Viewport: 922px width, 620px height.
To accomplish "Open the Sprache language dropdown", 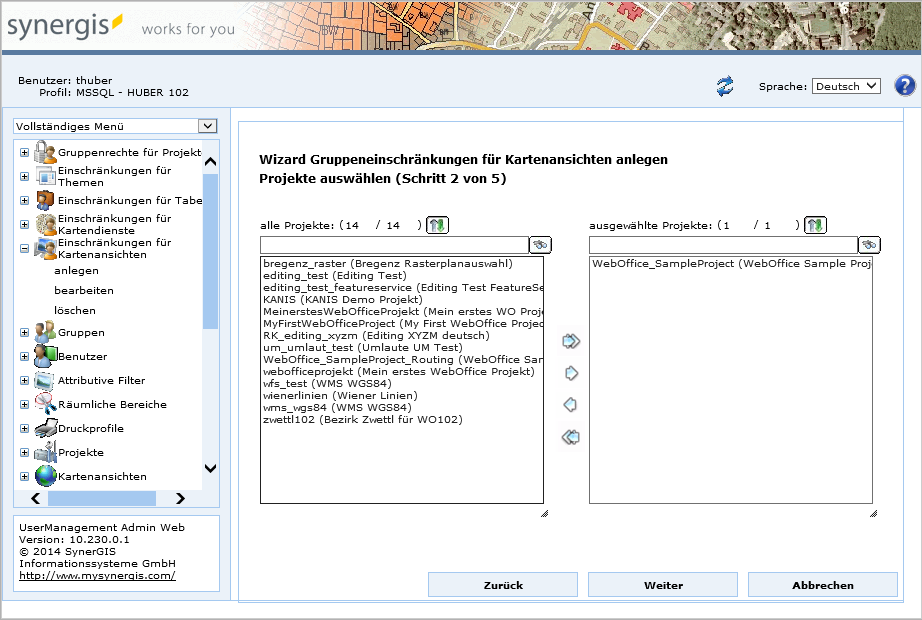I will click(845, 86).
